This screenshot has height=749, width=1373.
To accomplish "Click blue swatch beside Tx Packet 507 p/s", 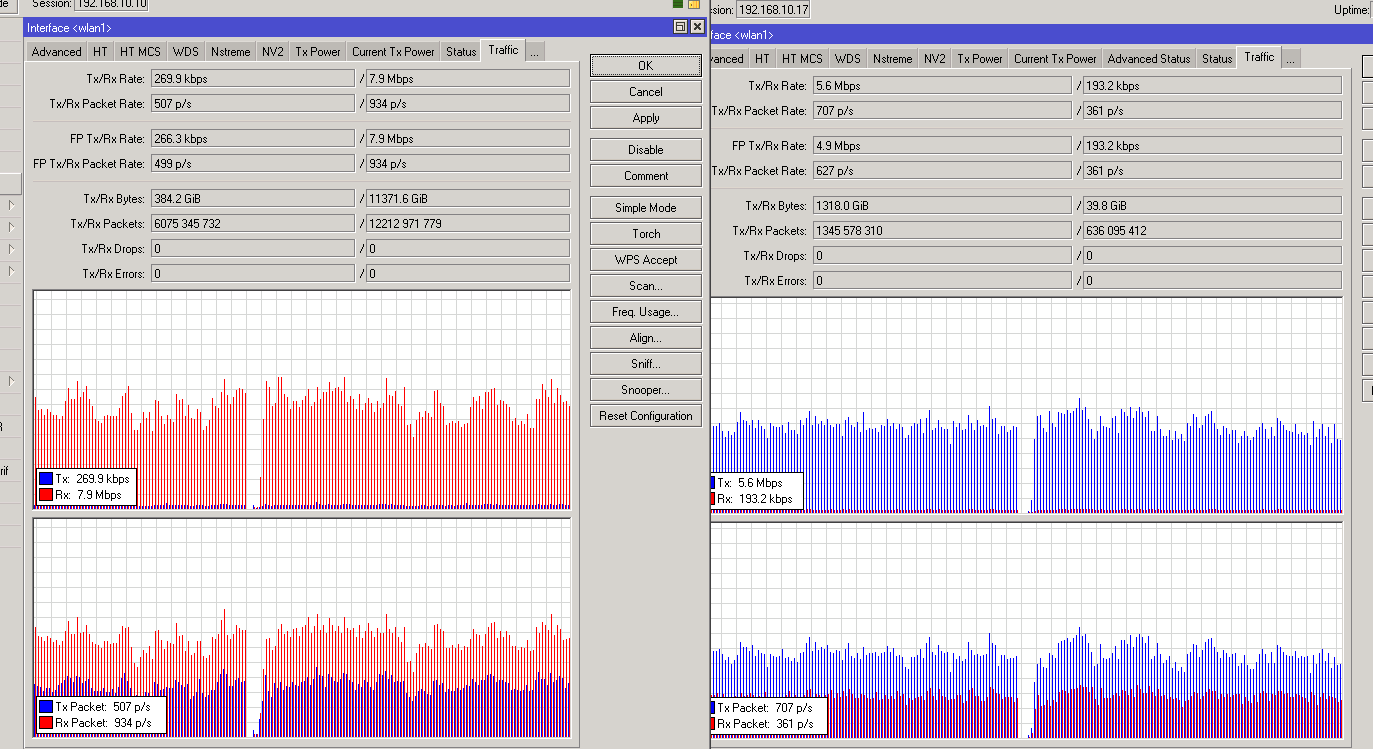I will 46,707.
